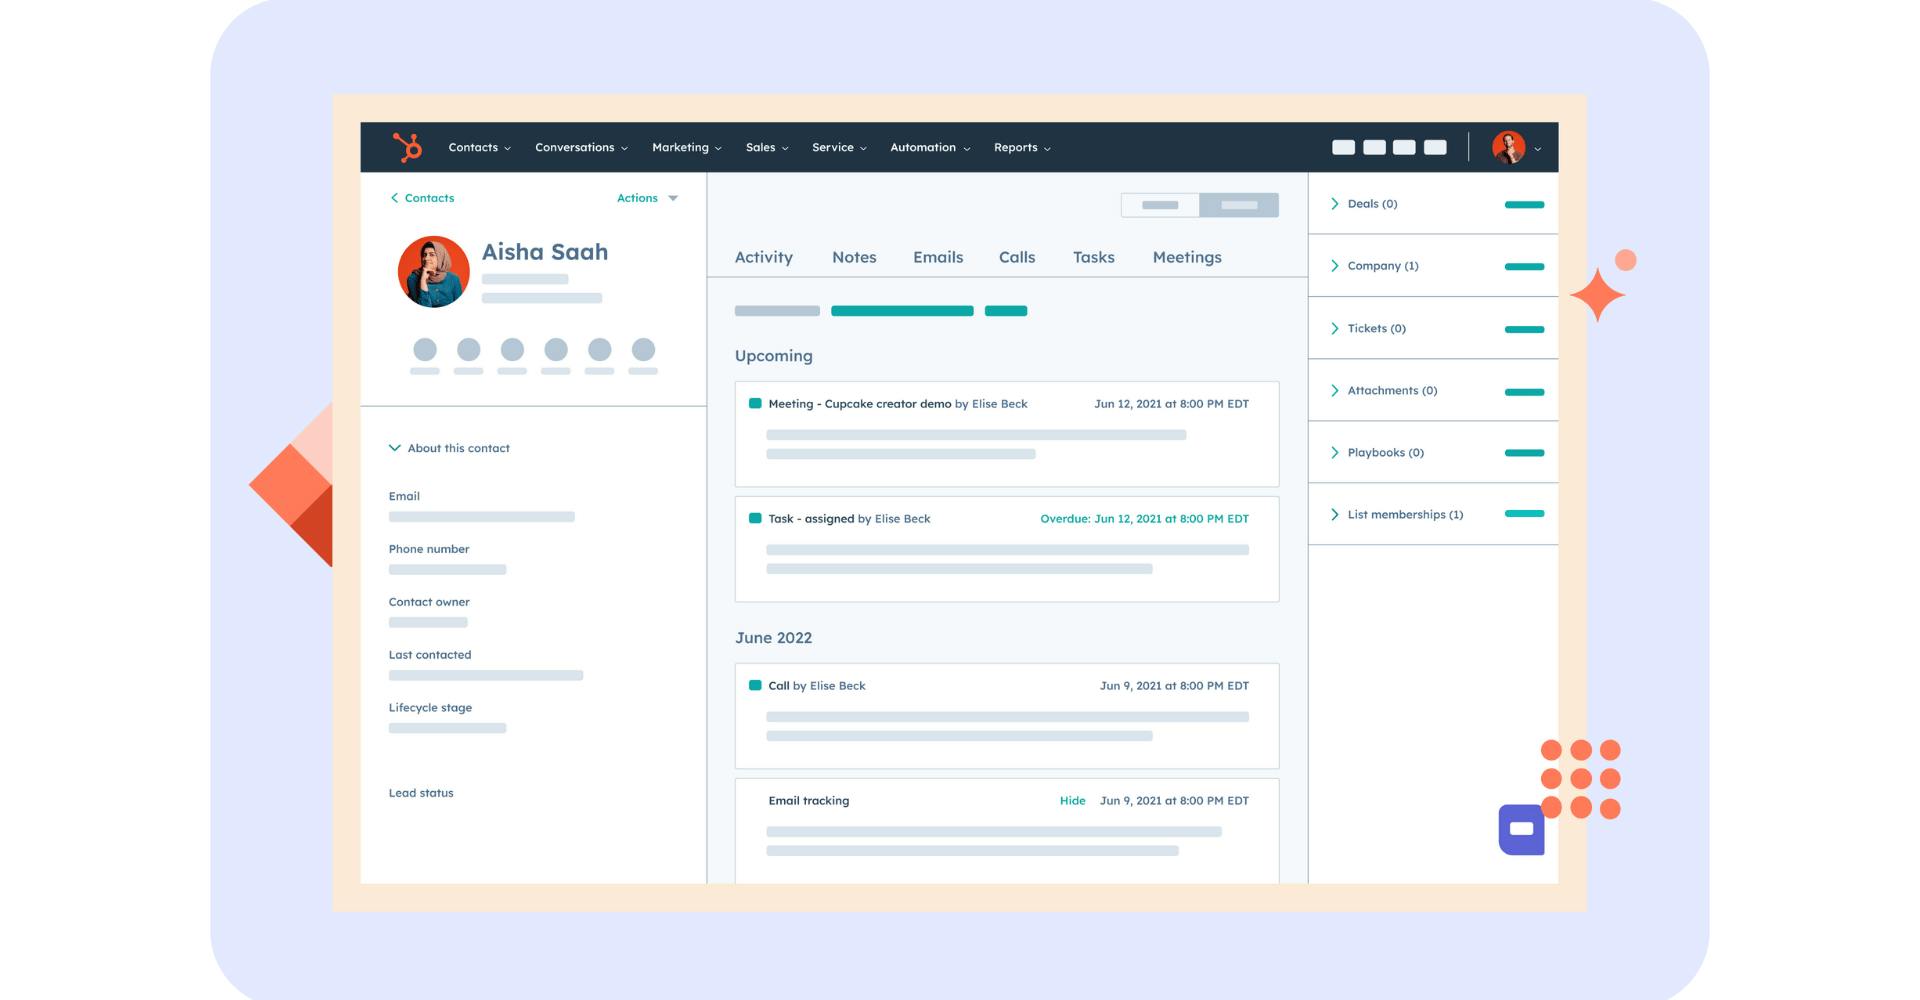Hide the Email tracking entry

[x=1072, y=800]
